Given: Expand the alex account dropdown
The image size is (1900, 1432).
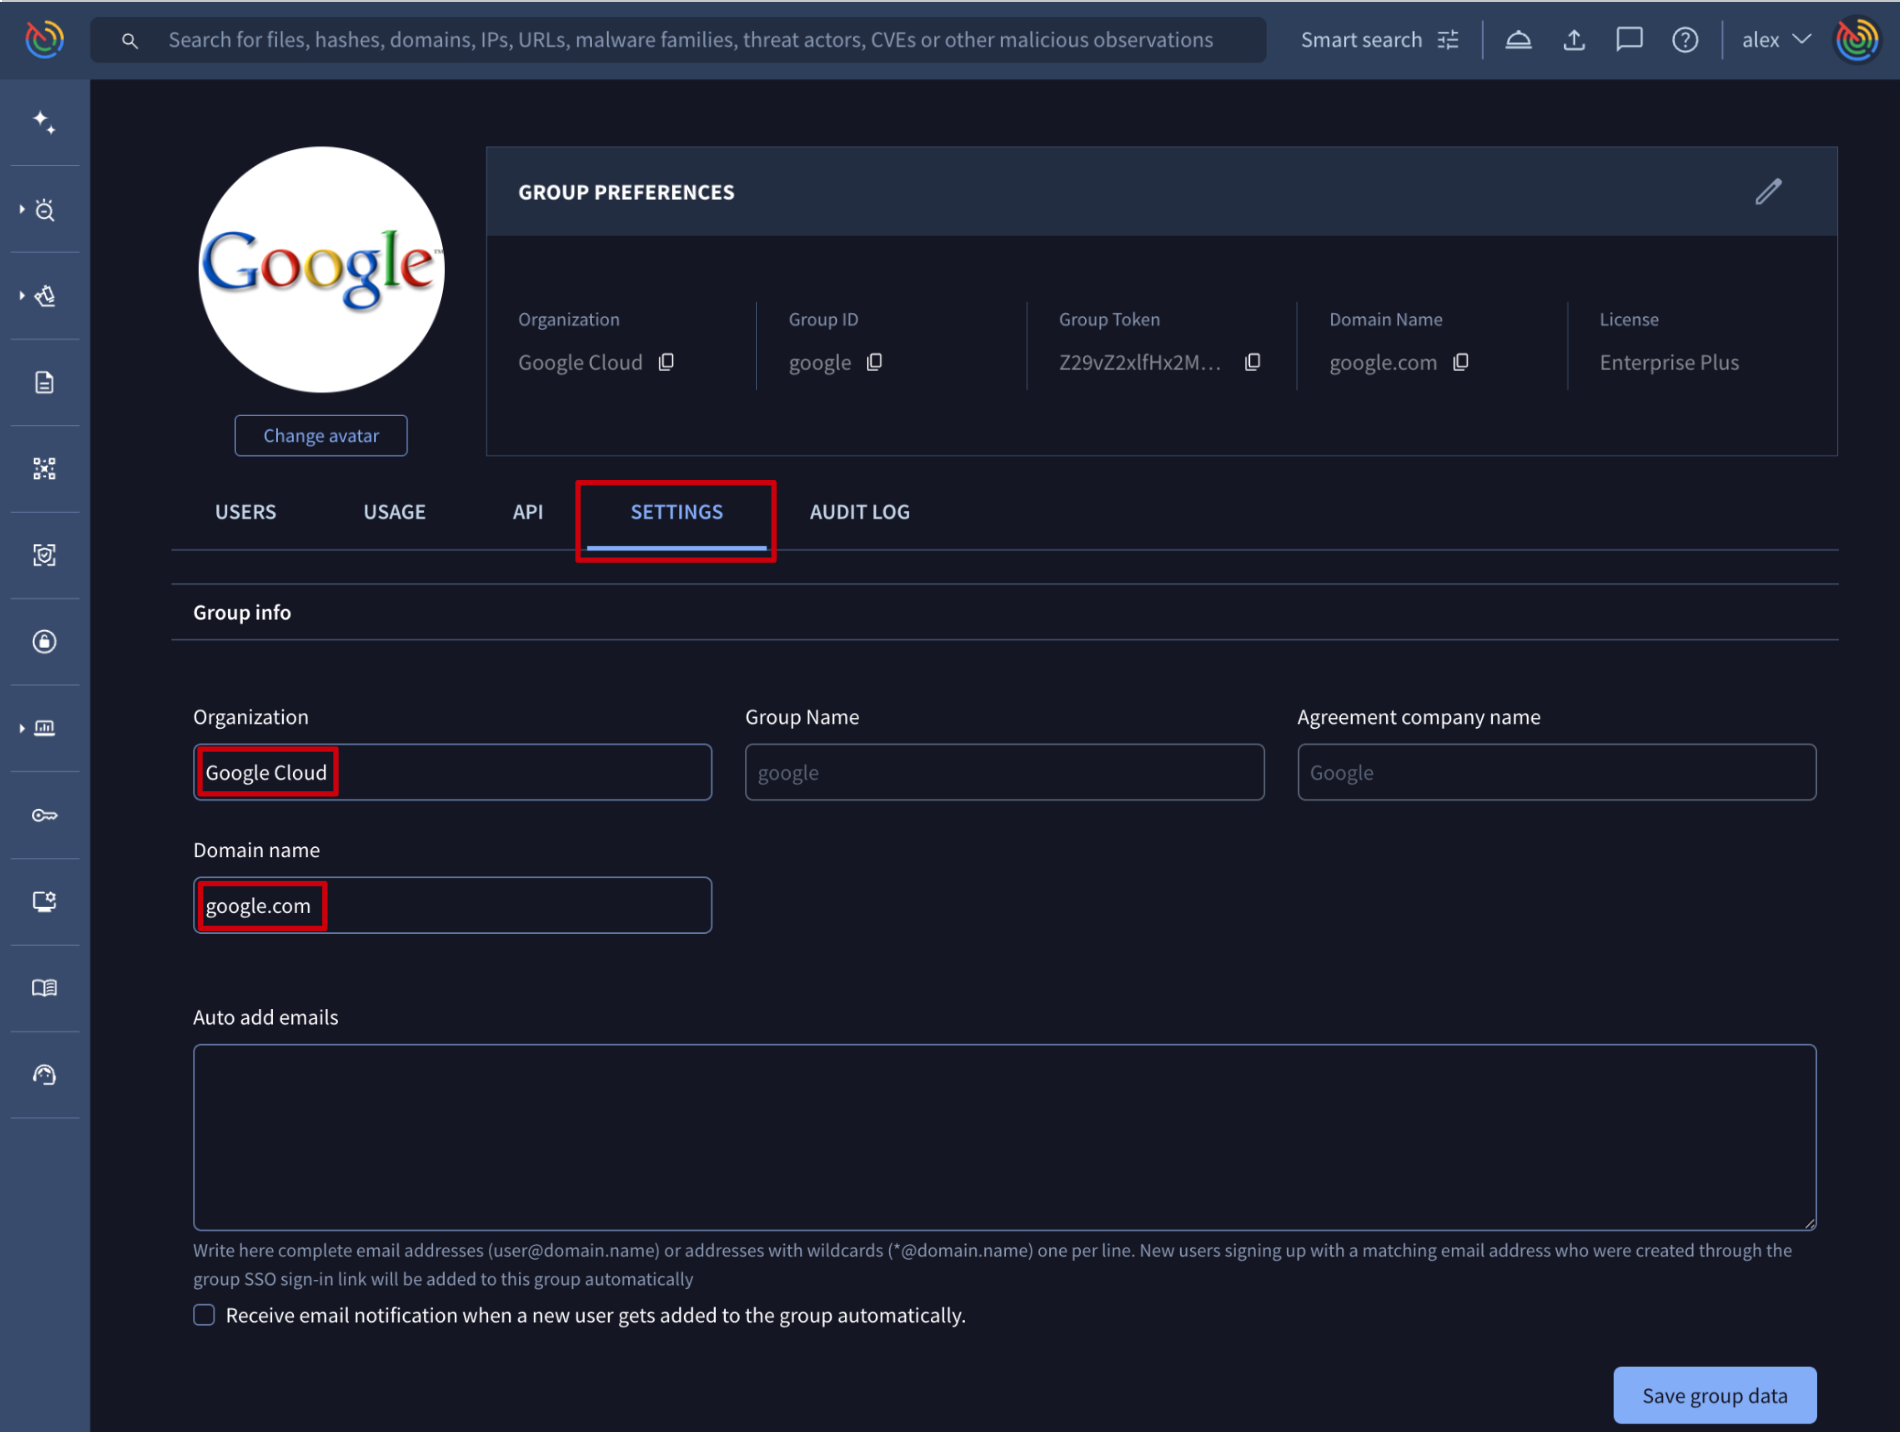Looking at the screenshot, I should tap(1776, 40).
